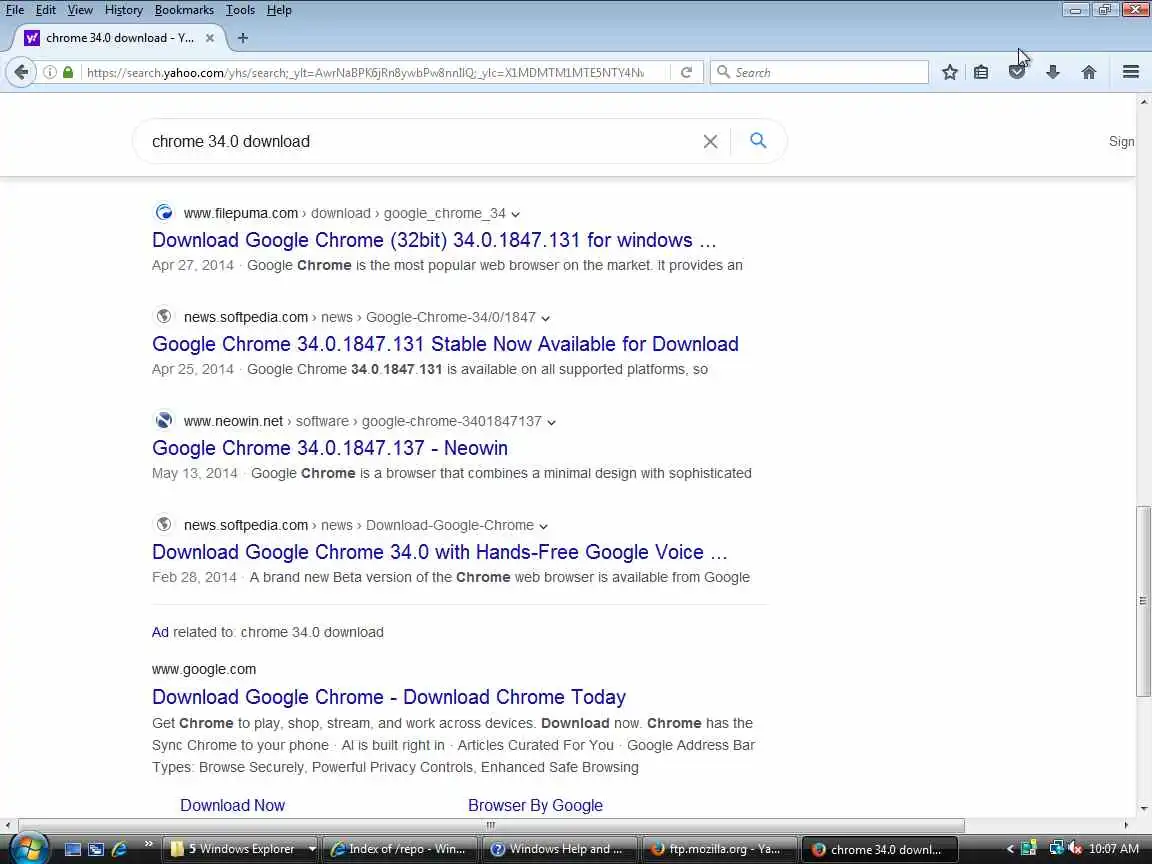Click the vertical scrollbar thumb
Viewport: 1152px width, 864px height.
1143,601
